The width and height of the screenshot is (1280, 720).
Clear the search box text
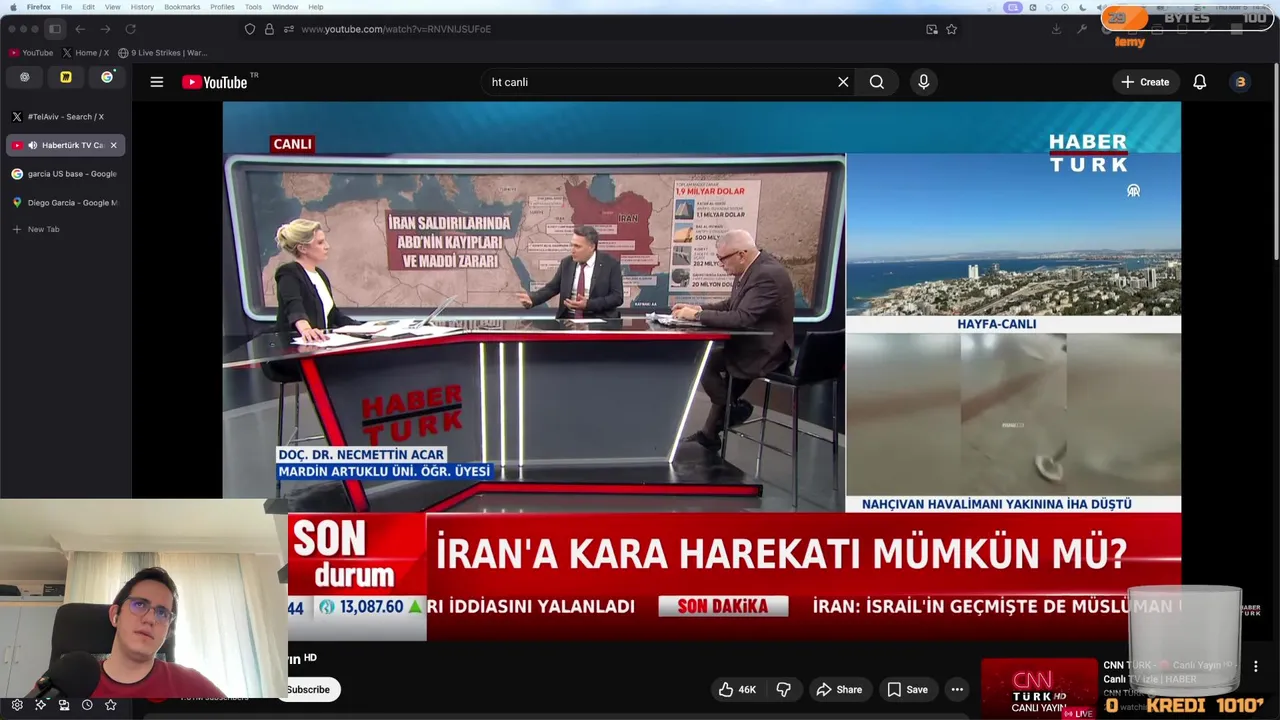(x=843, y=82)
